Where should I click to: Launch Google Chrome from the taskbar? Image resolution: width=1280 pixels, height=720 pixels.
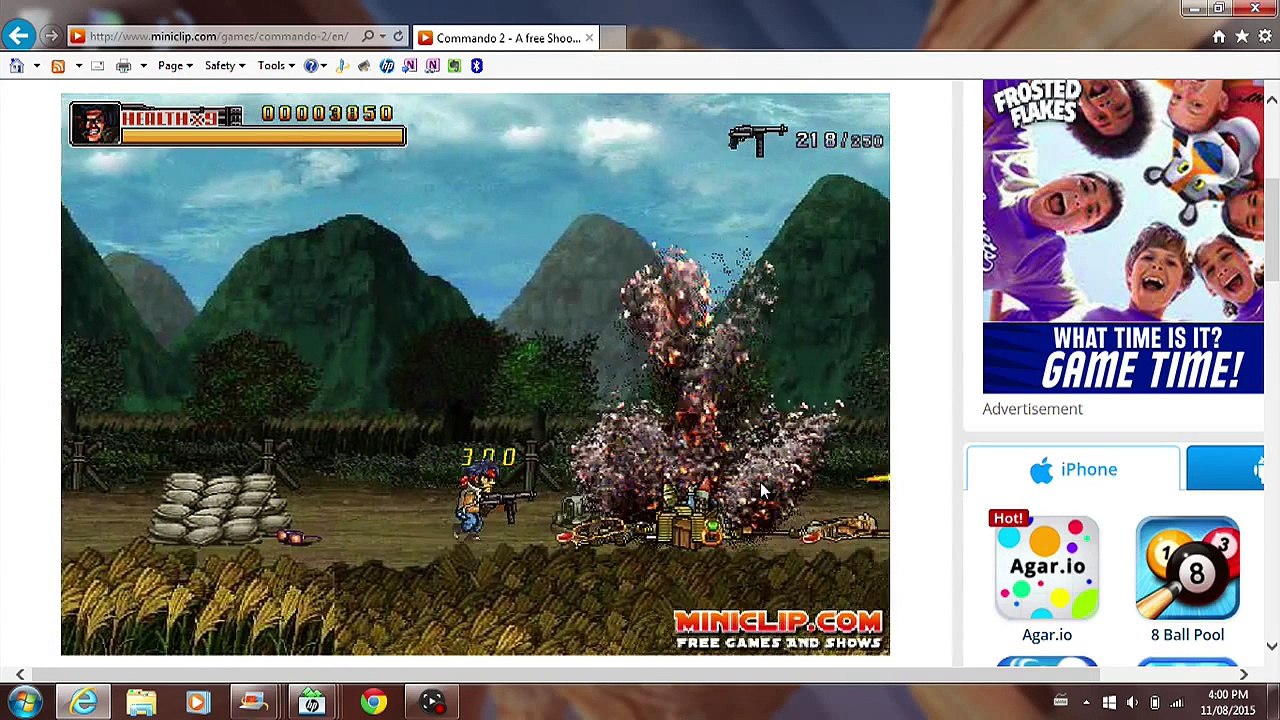coord(373,702)
